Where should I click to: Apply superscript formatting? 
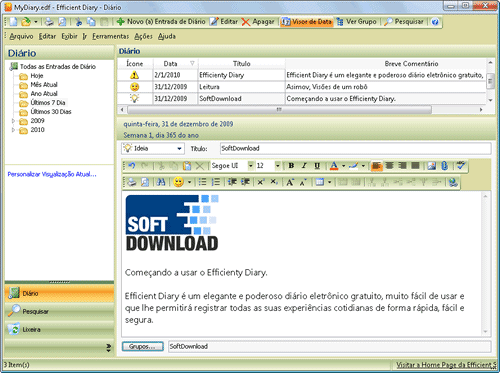[x=261, y=182]
